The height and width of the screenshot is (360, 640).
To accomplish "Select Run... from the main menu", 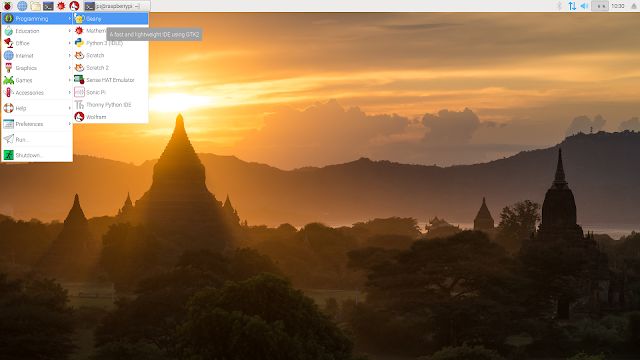I will pos(37,139).
